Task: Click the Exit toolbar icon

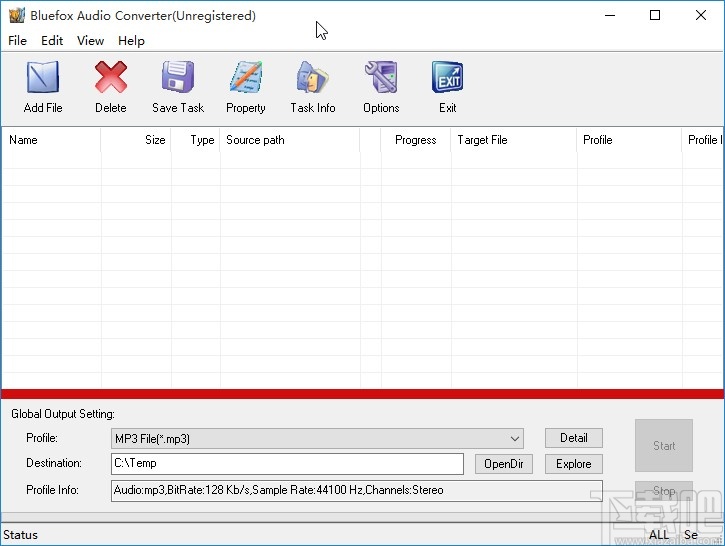Action: pyautogui.click(x=448, y=77)
